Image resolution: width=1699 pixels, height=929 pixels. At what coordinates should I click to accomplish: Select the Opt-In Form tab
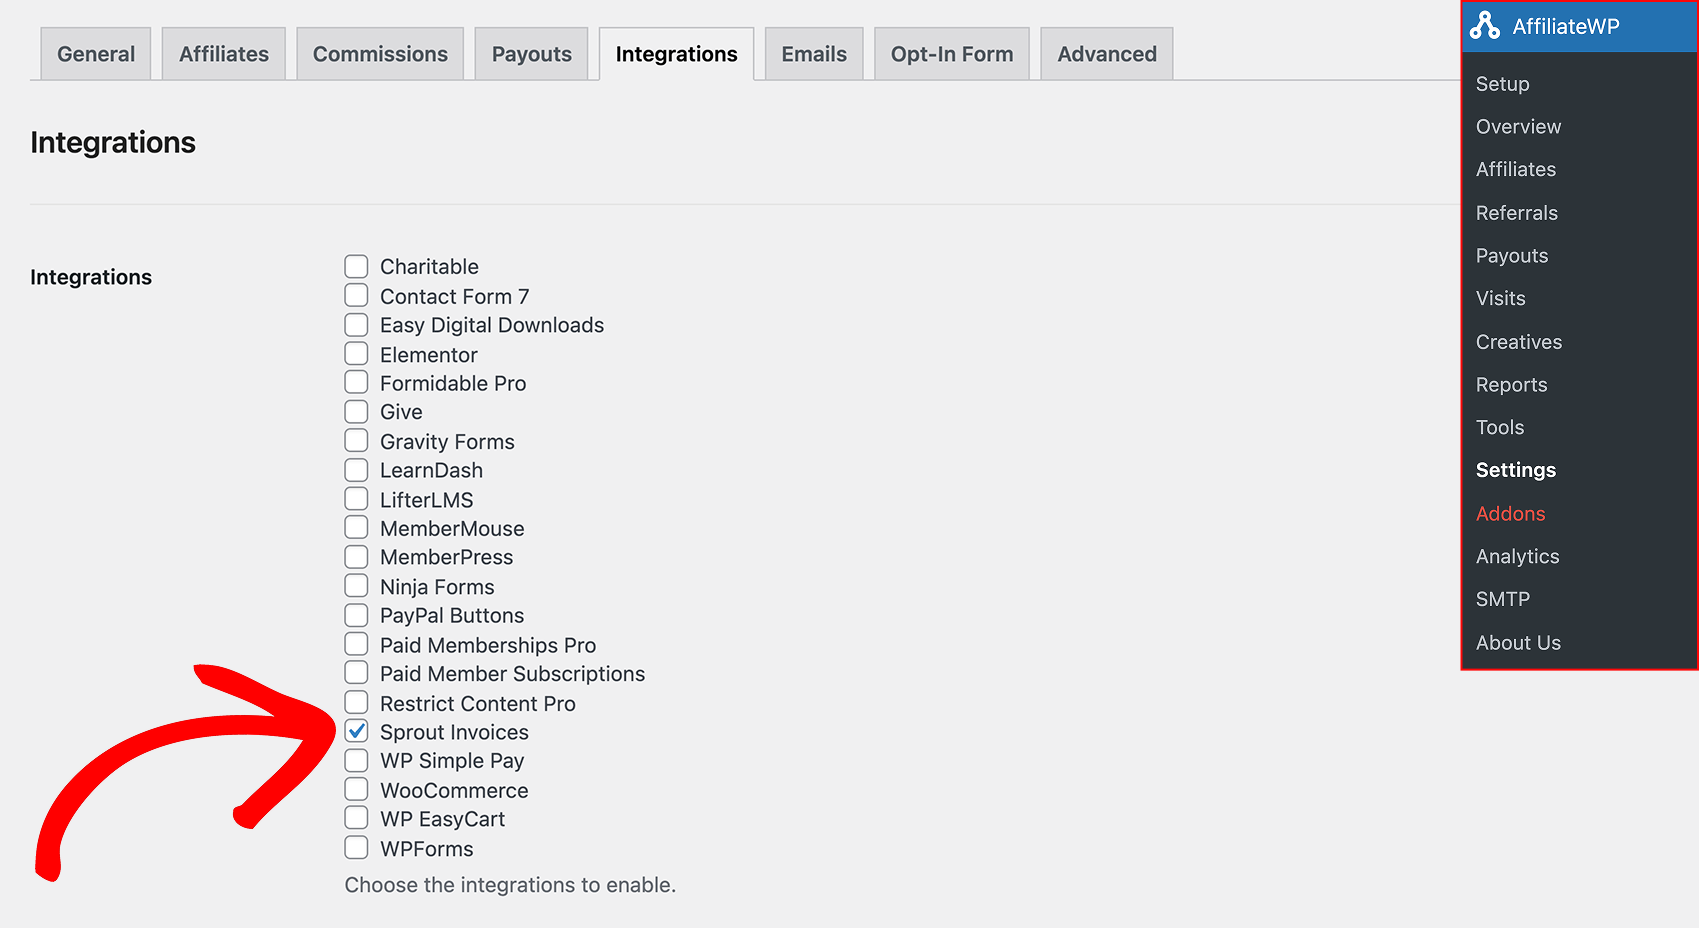pos(951,54)
